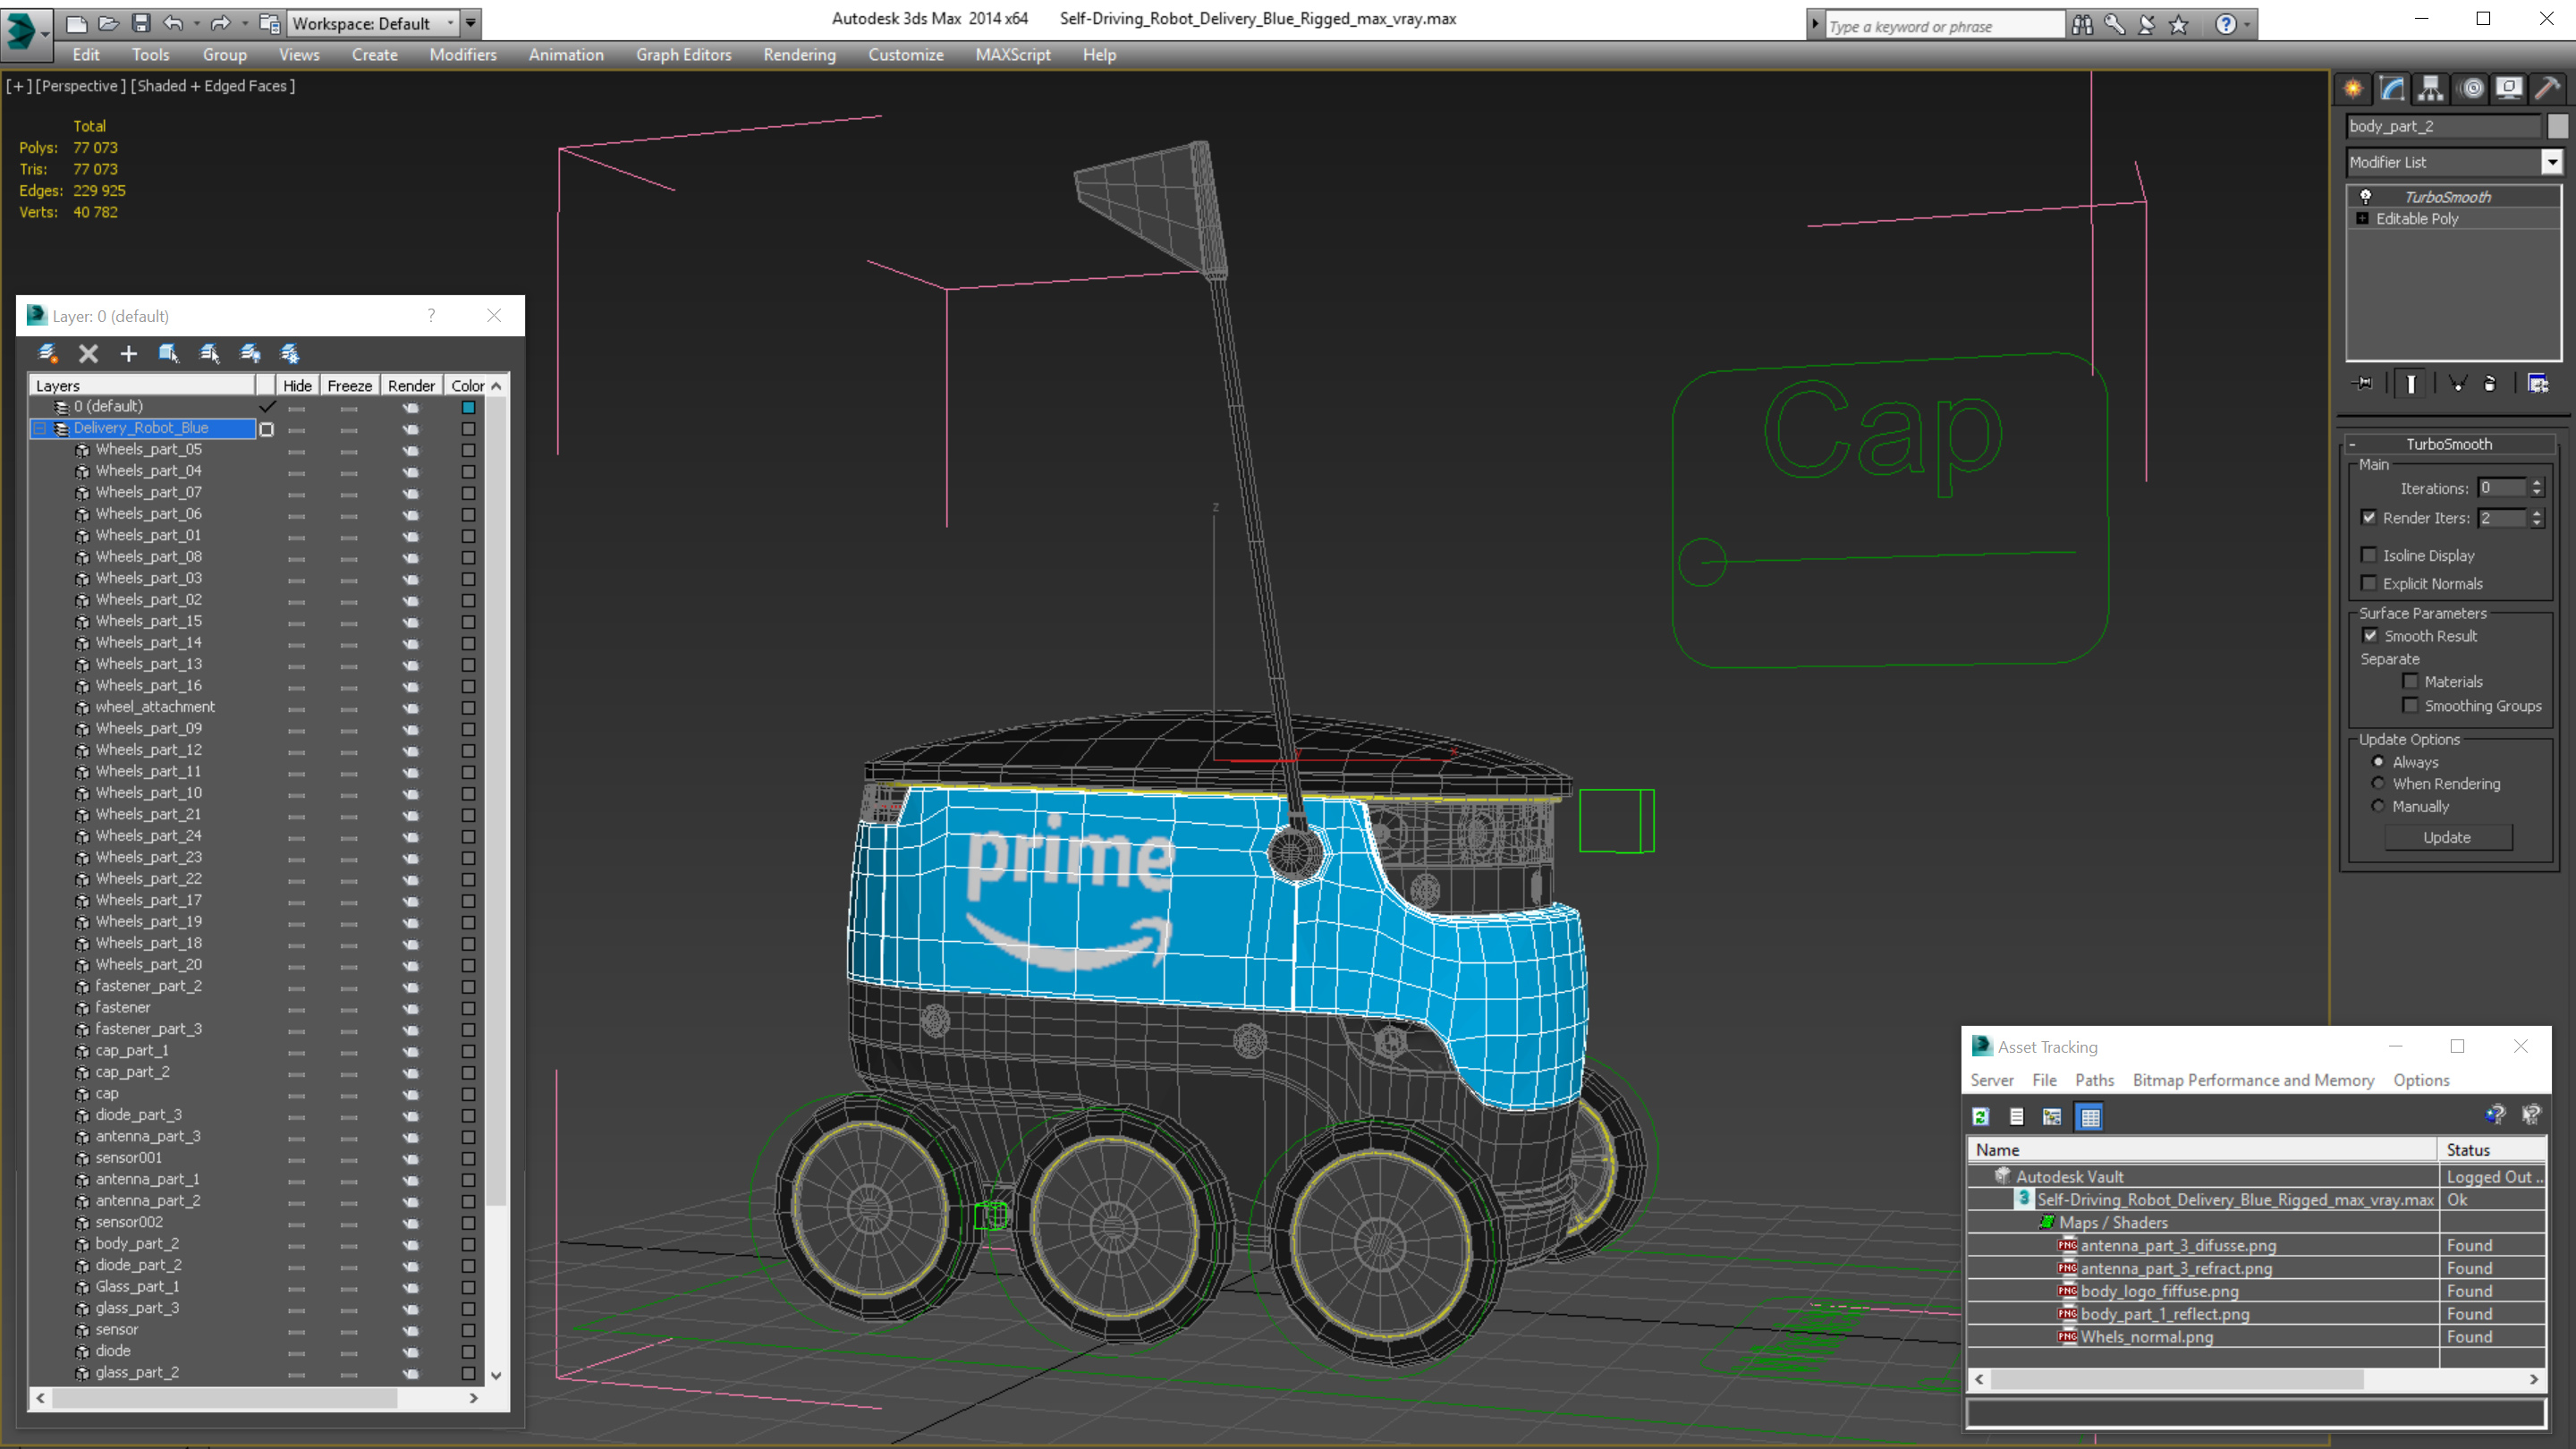The image size is (2576, 1449).
Task: Click the Open File folder icon
Action: (109, 23)
